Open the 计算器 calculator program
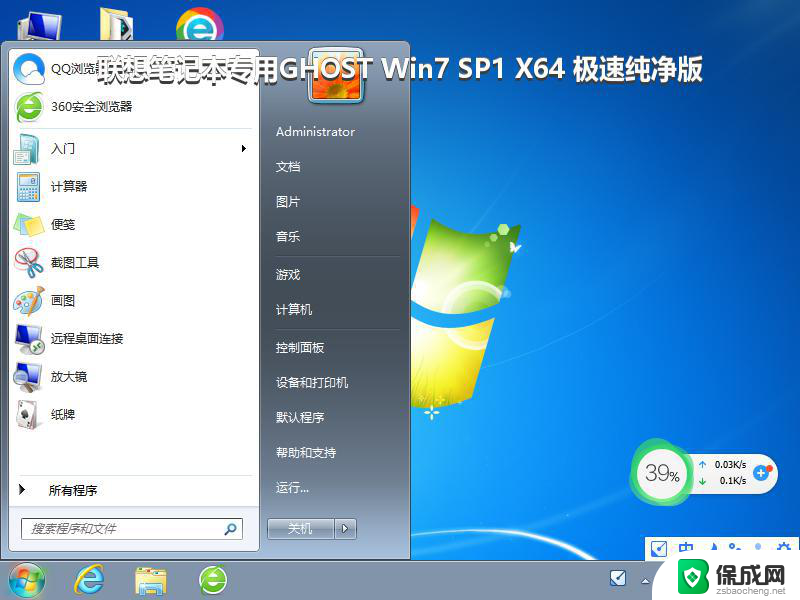 coord(132,187)
